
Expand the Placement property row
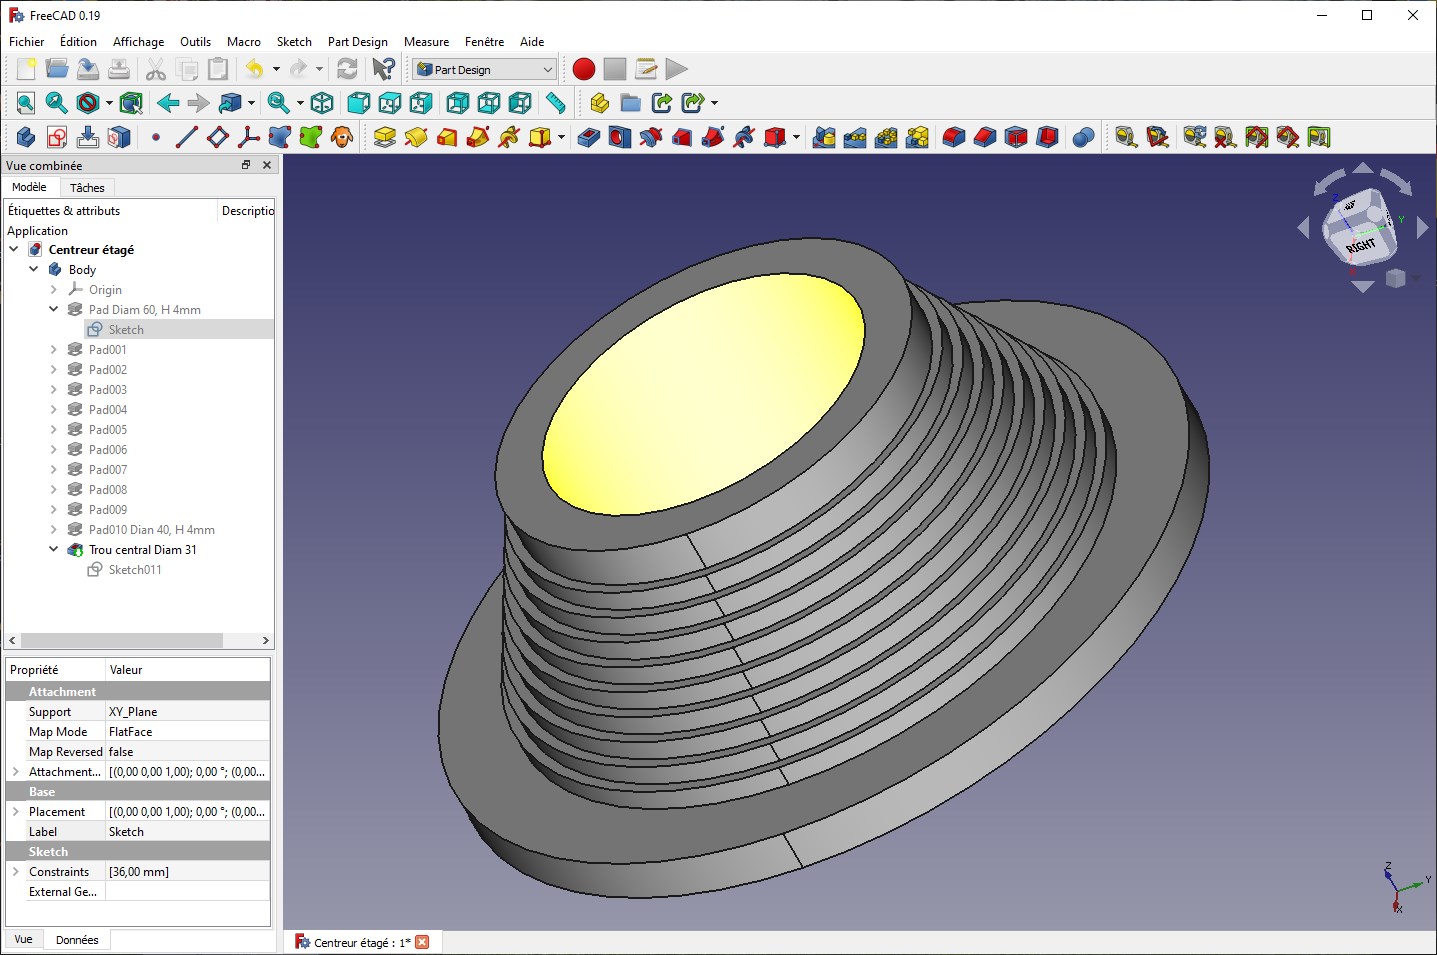click(16, 811)
